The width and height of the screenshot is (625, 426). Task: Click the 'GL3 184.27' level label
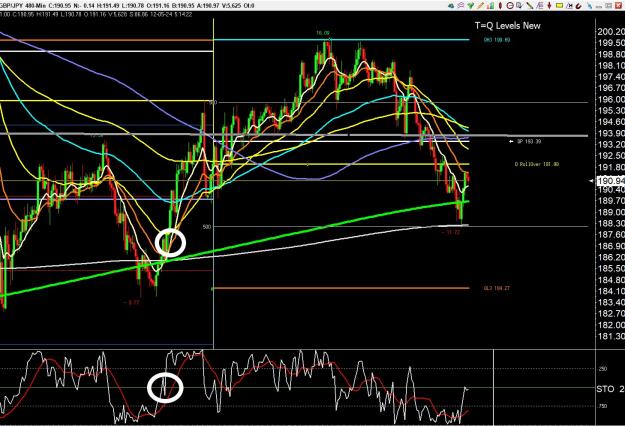(x=497, y=288)
